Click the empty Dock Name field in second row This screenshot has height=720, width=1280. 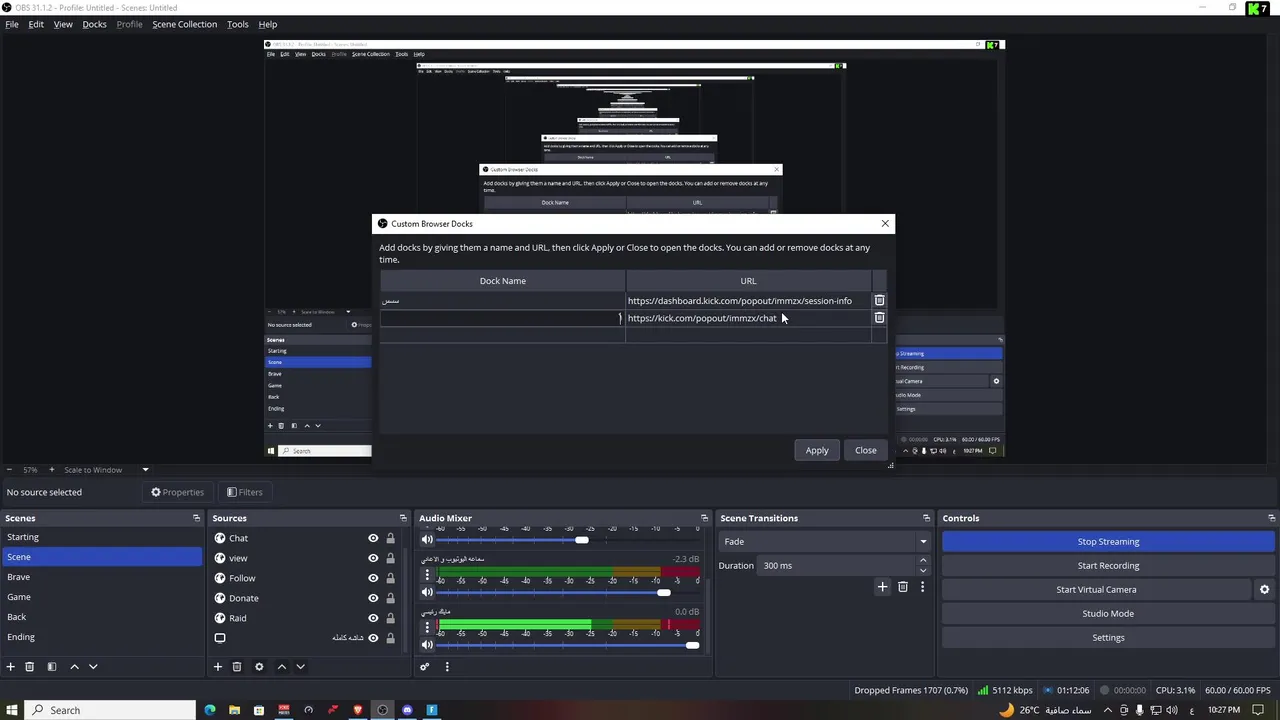tap(502, 318)
